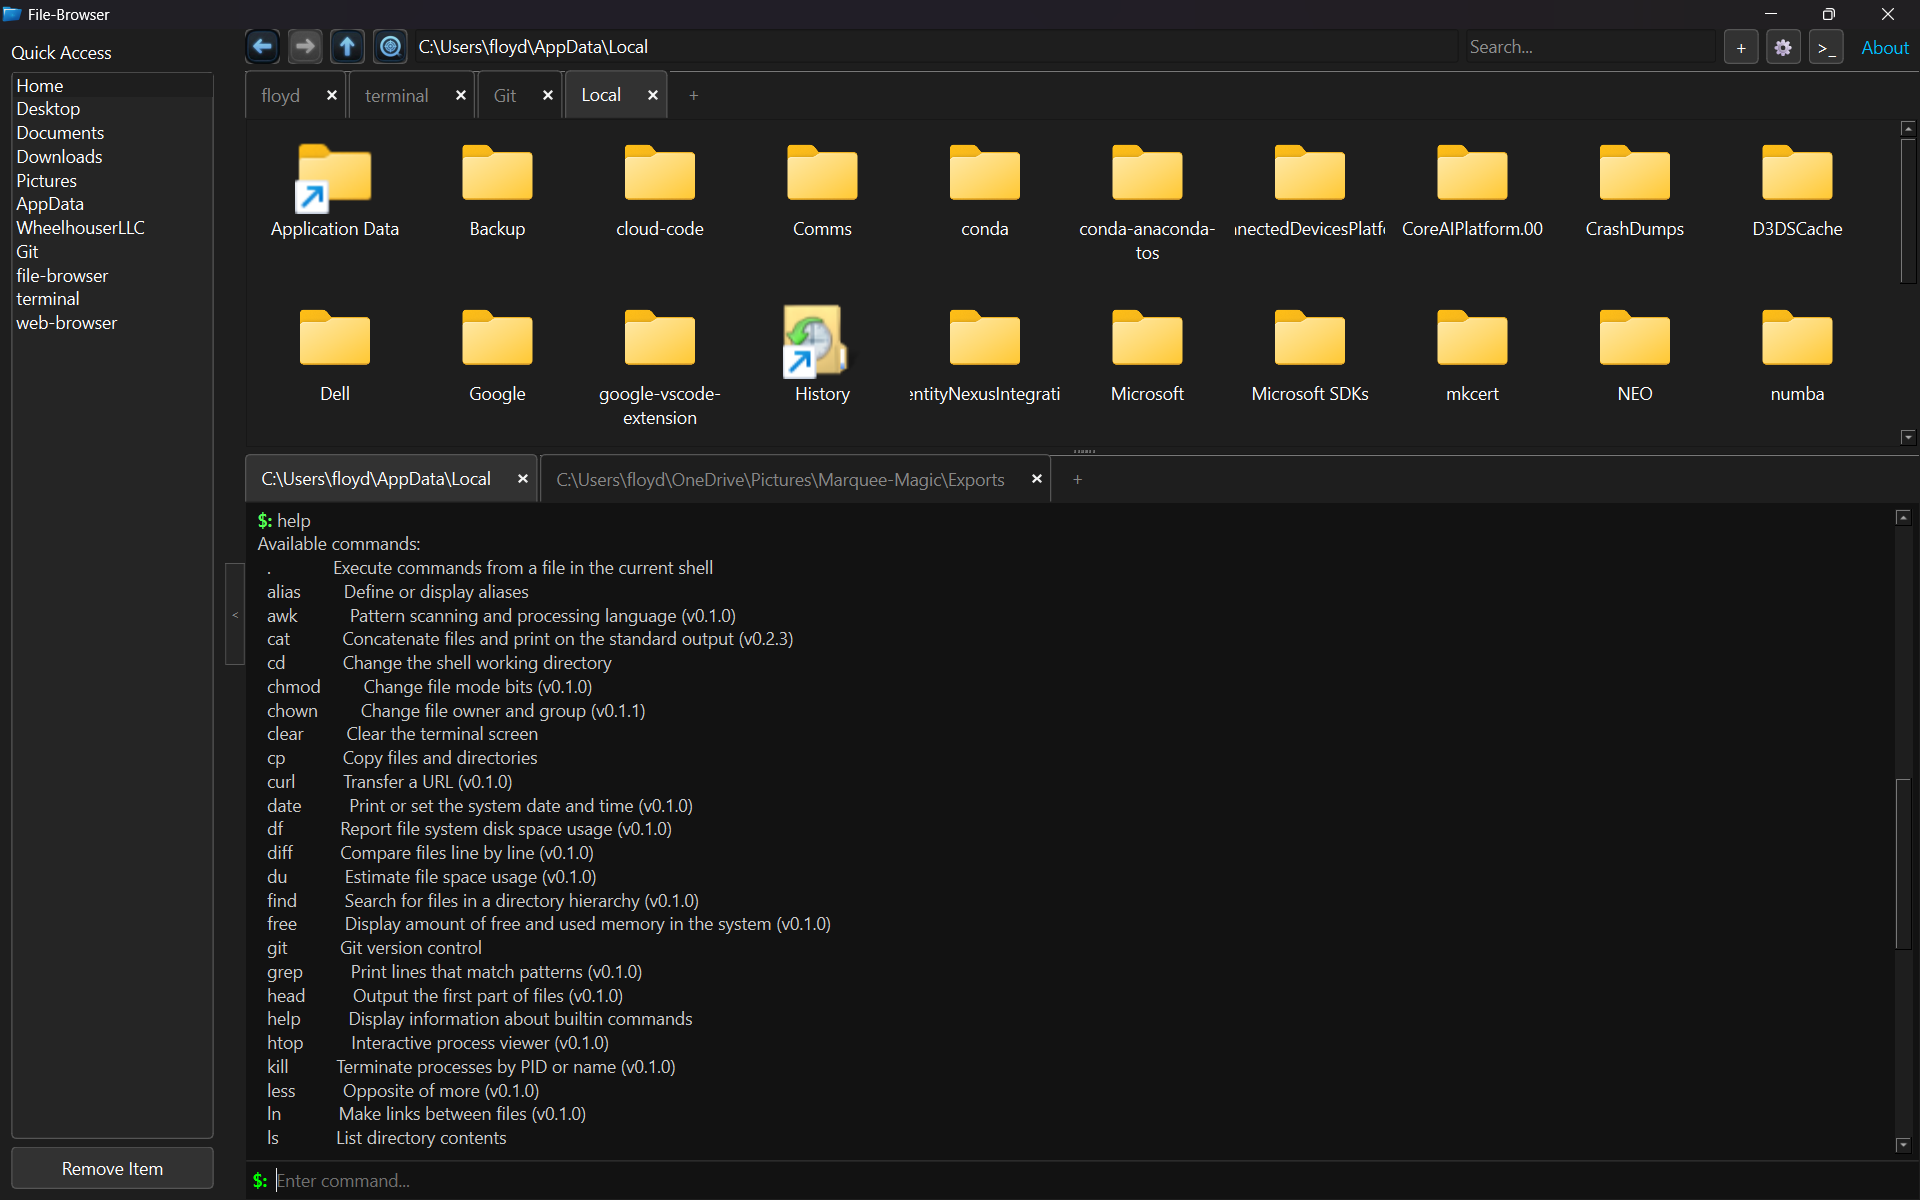Open the CrashDumps folder
Screen dimensions: 1920x1200
click(1634, 191)
